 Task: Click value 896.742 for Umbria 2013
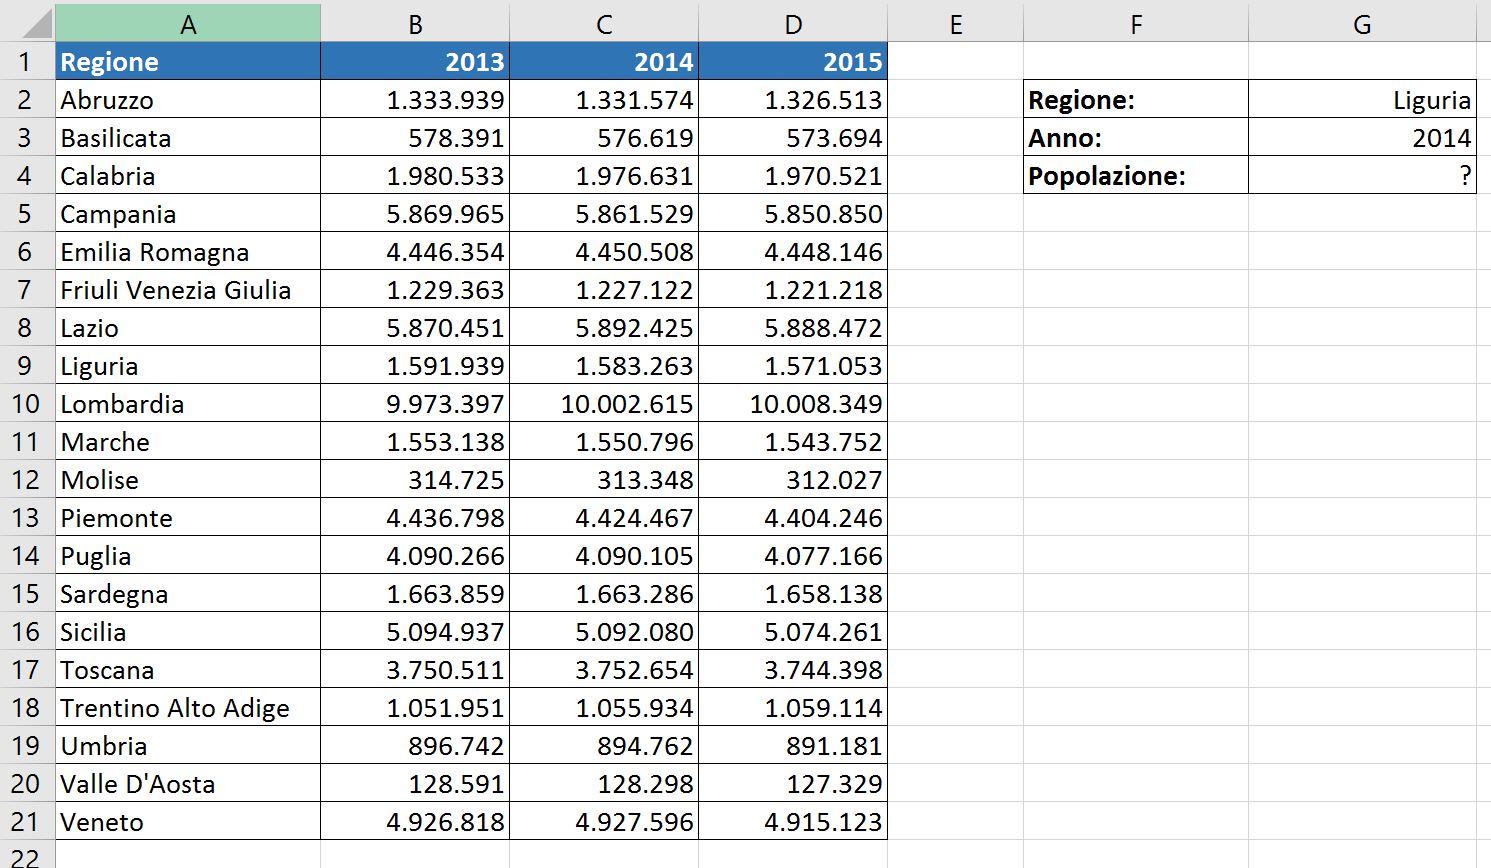(415, 746)
